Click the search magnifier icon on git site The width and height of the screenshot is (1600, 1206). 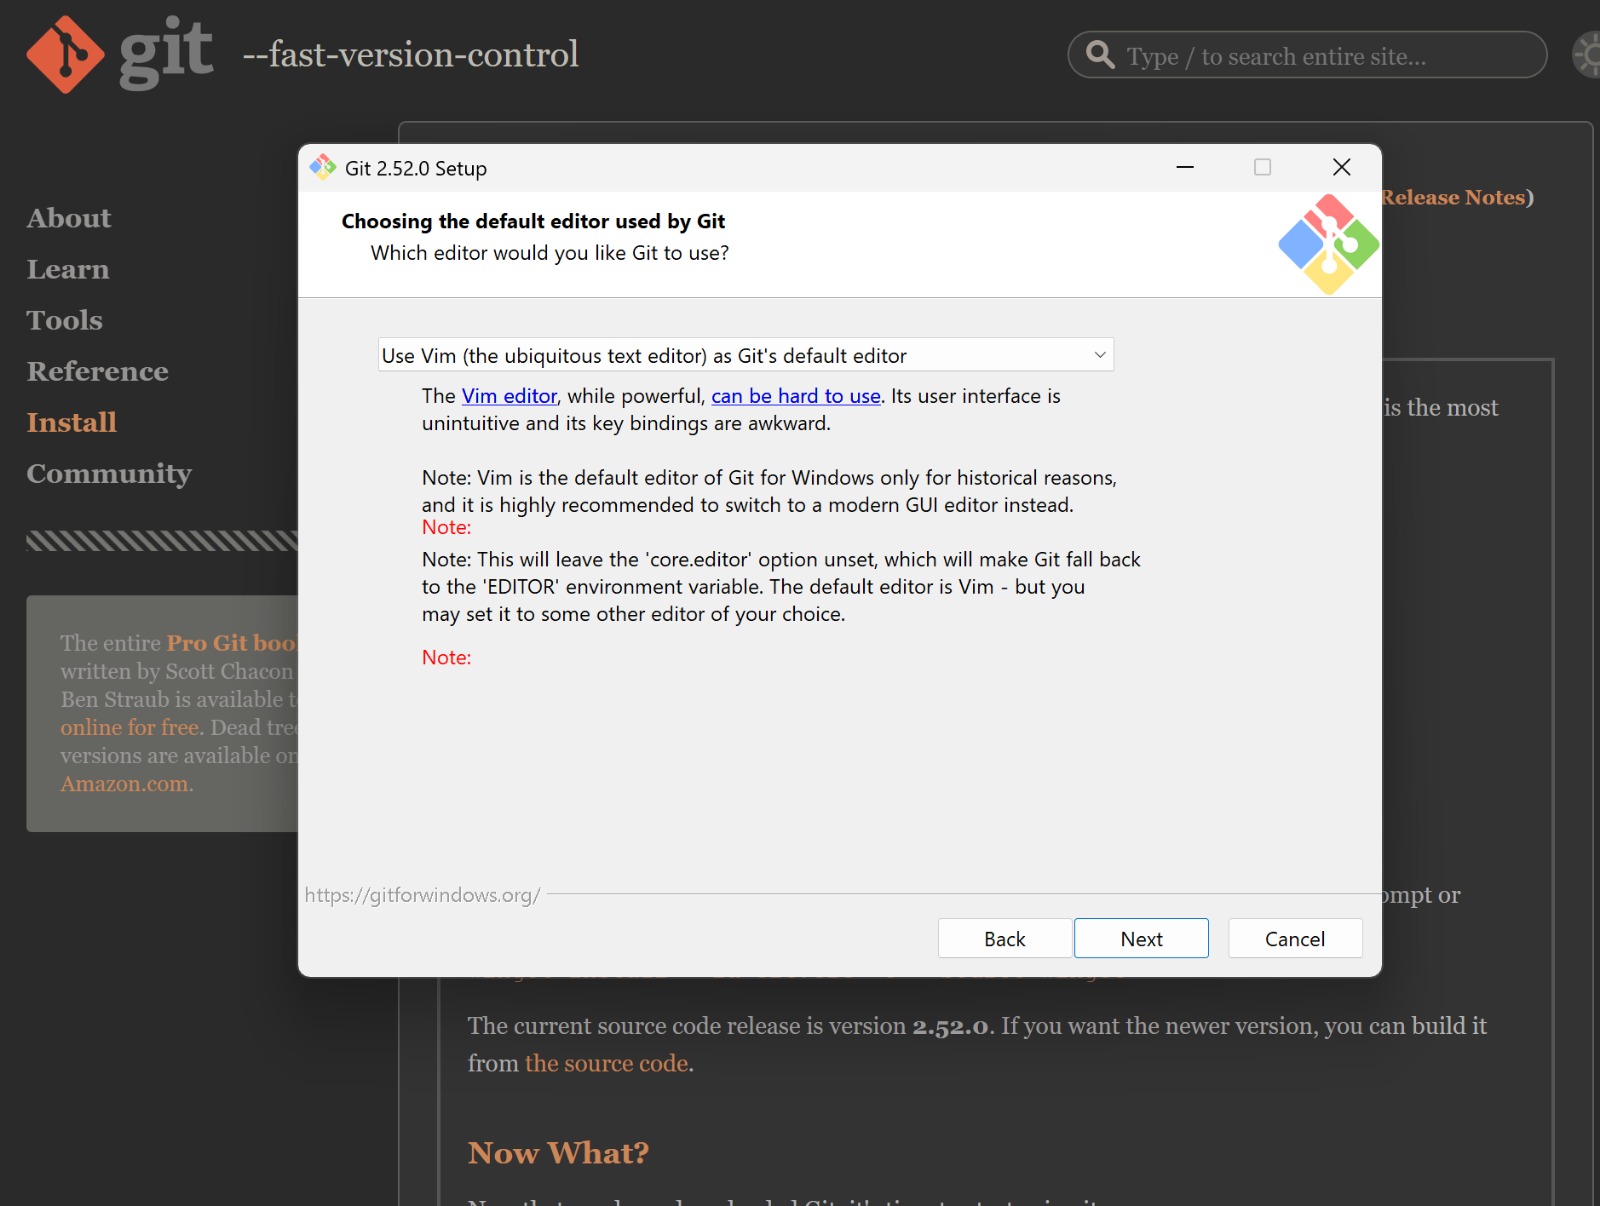click(1100, 54)
